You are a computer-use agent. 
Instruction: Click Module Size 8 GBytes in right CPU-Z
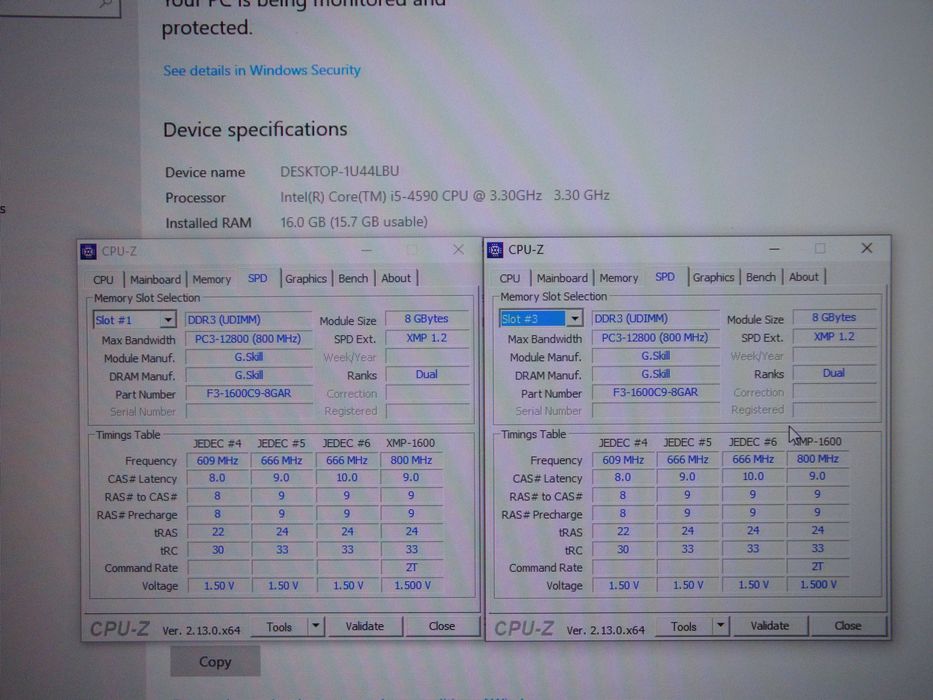(834, 318)
